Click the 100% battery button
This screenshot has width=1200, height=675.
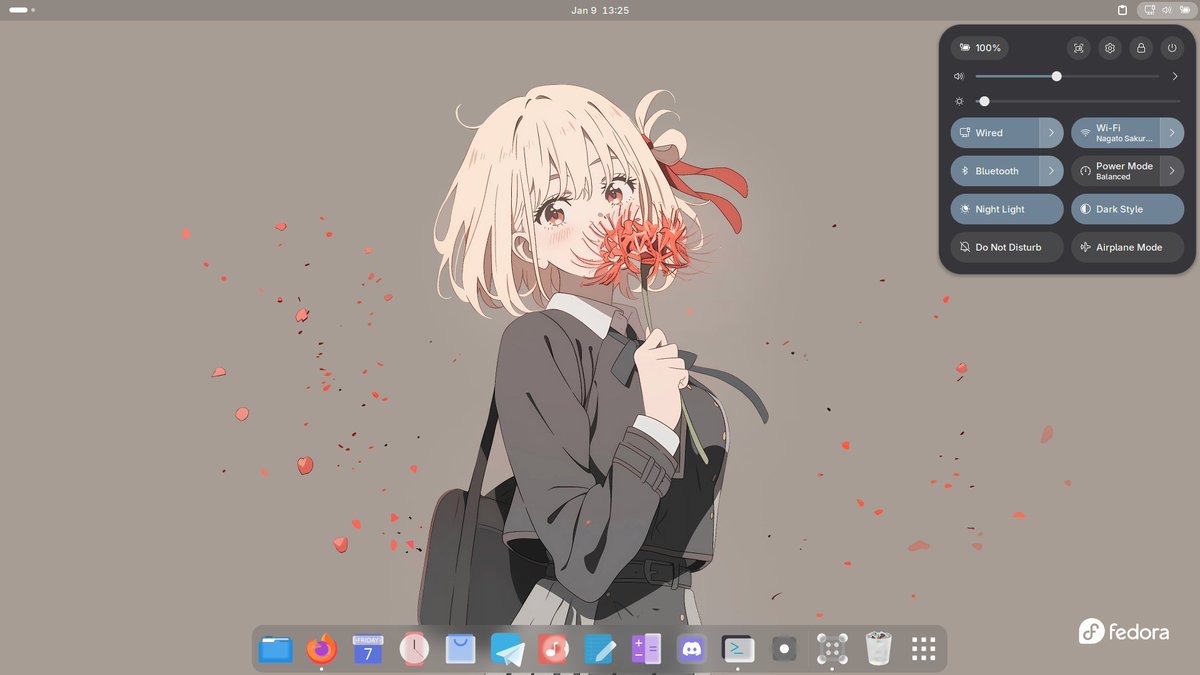(979, 48)
